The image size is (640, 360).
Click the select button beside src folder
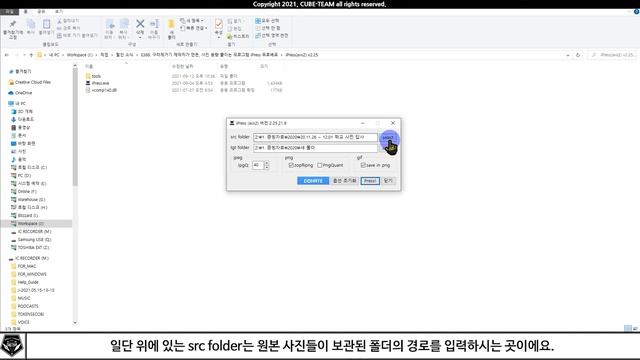click(x=388, y=138)
